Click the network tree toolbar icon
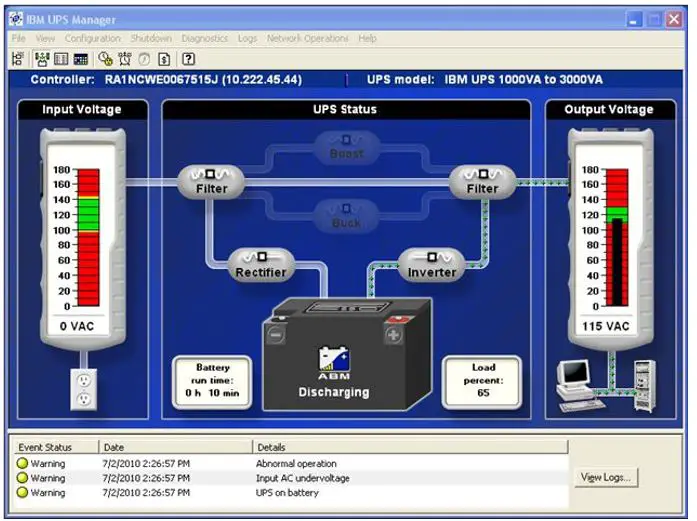 click(x=18, y=59)
